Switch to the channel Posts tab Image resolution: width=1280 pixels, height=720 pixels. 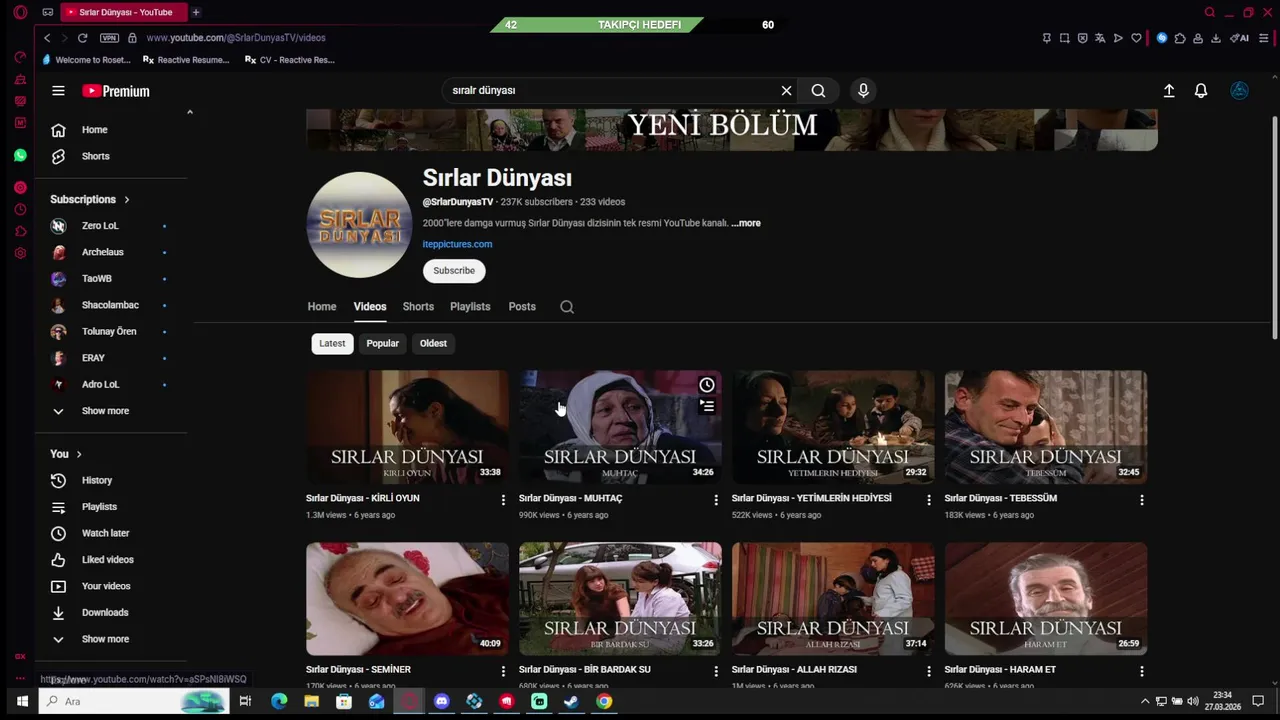click(522, 307)
